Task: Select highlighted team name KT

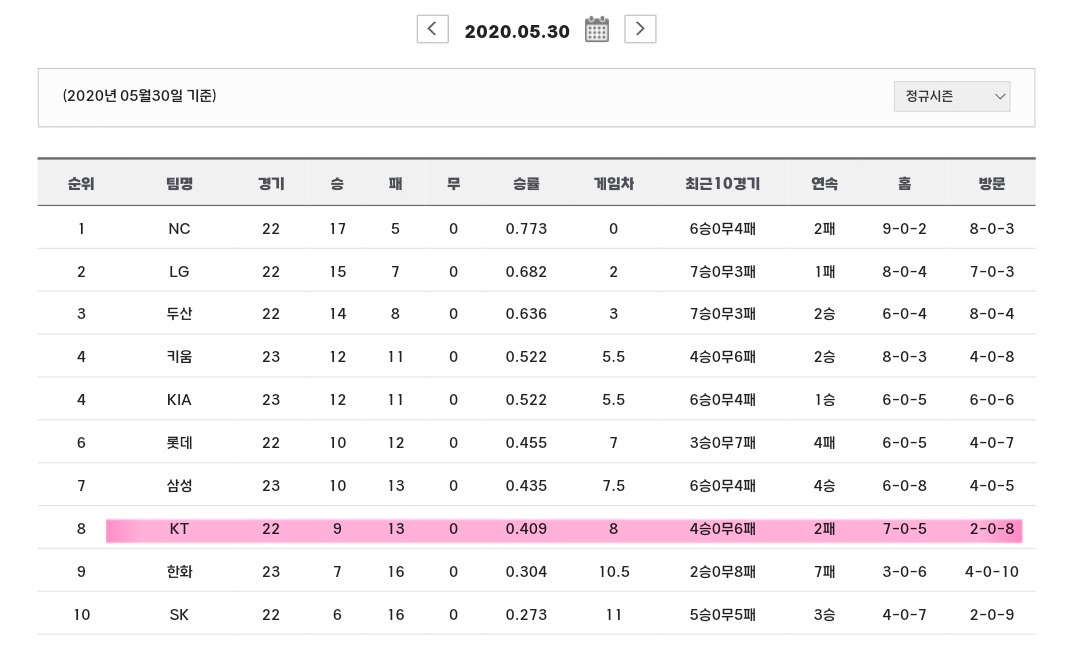Action: (179, 529)
